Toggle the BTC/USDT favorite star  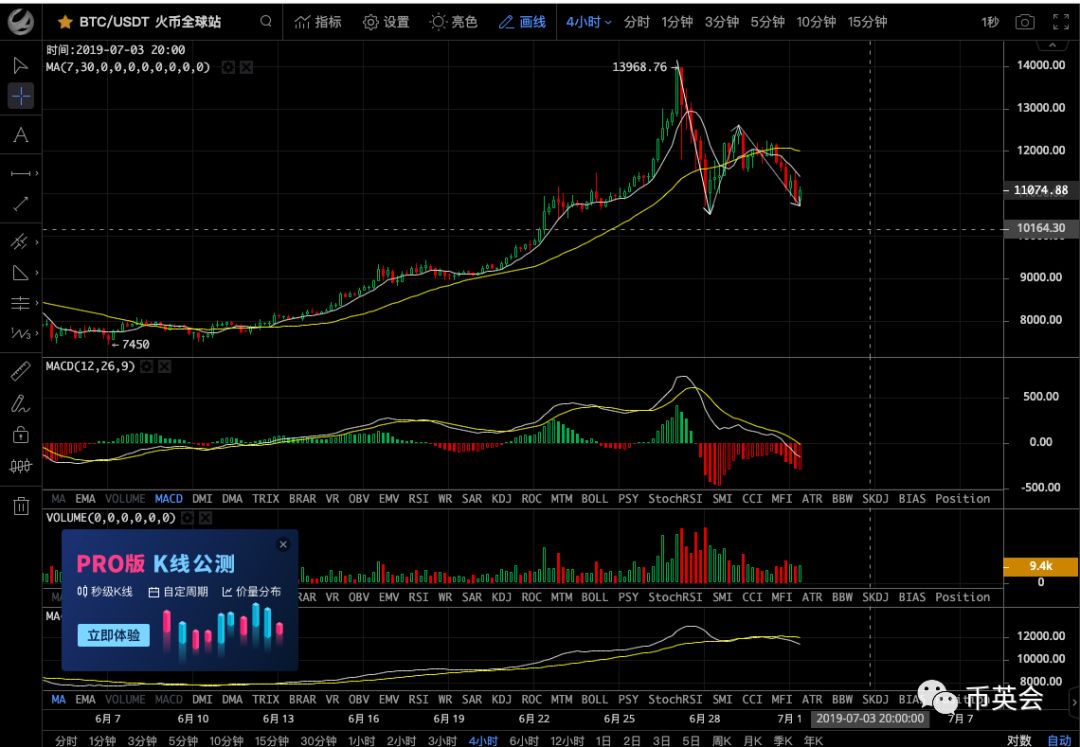65,22
